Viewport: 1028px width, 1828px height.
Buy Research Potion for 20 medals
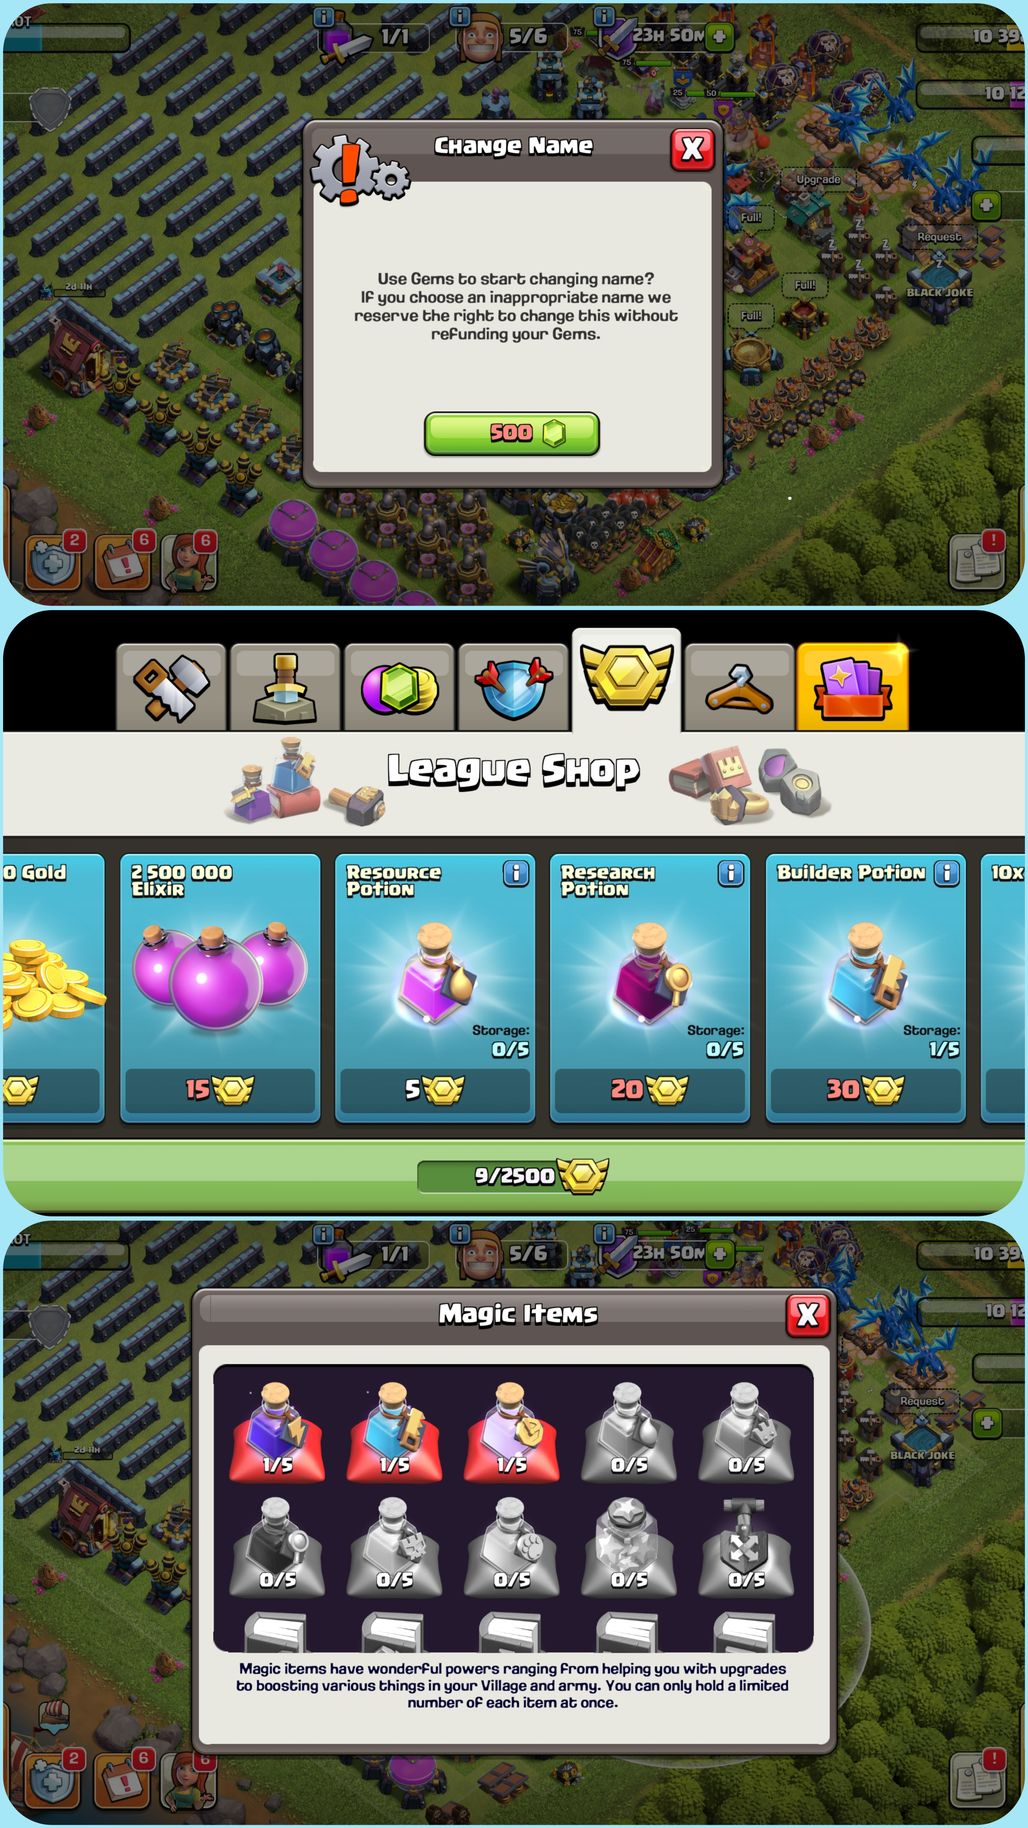coord(650,1090)
